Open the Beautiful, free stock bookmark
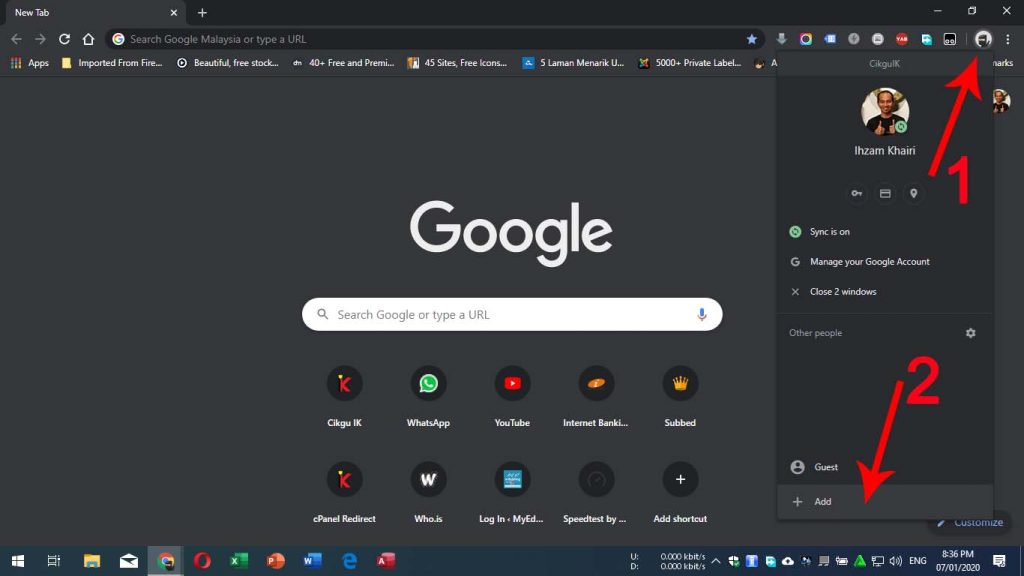This screenshot has width=1024, height=576. pyautogui.click(x=228, y=63)
